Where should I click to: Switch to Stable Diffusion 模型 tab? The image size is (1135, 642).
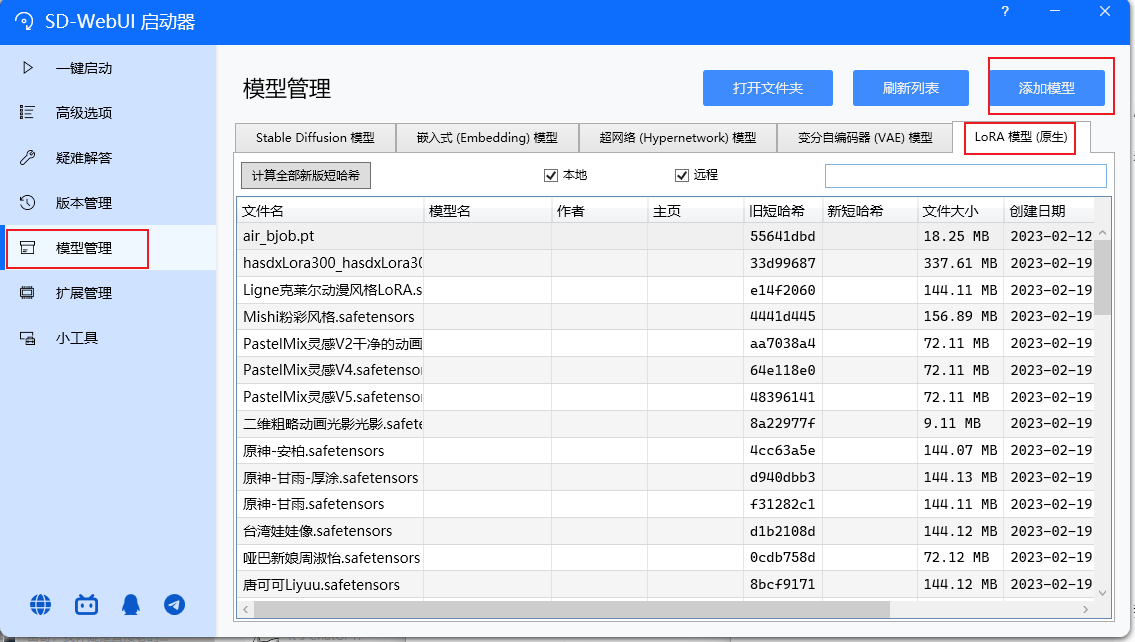click(315, 138)
